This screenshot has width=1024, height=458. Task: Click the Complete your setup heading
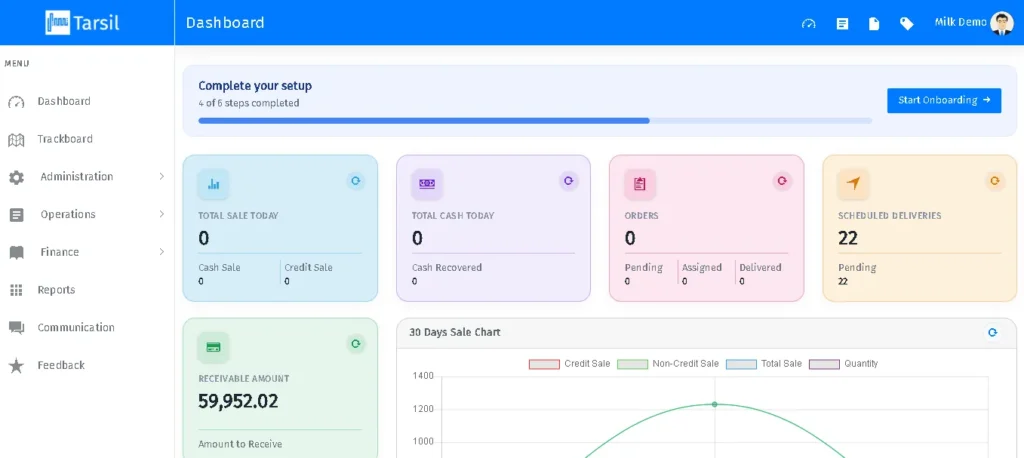point(255,86)
